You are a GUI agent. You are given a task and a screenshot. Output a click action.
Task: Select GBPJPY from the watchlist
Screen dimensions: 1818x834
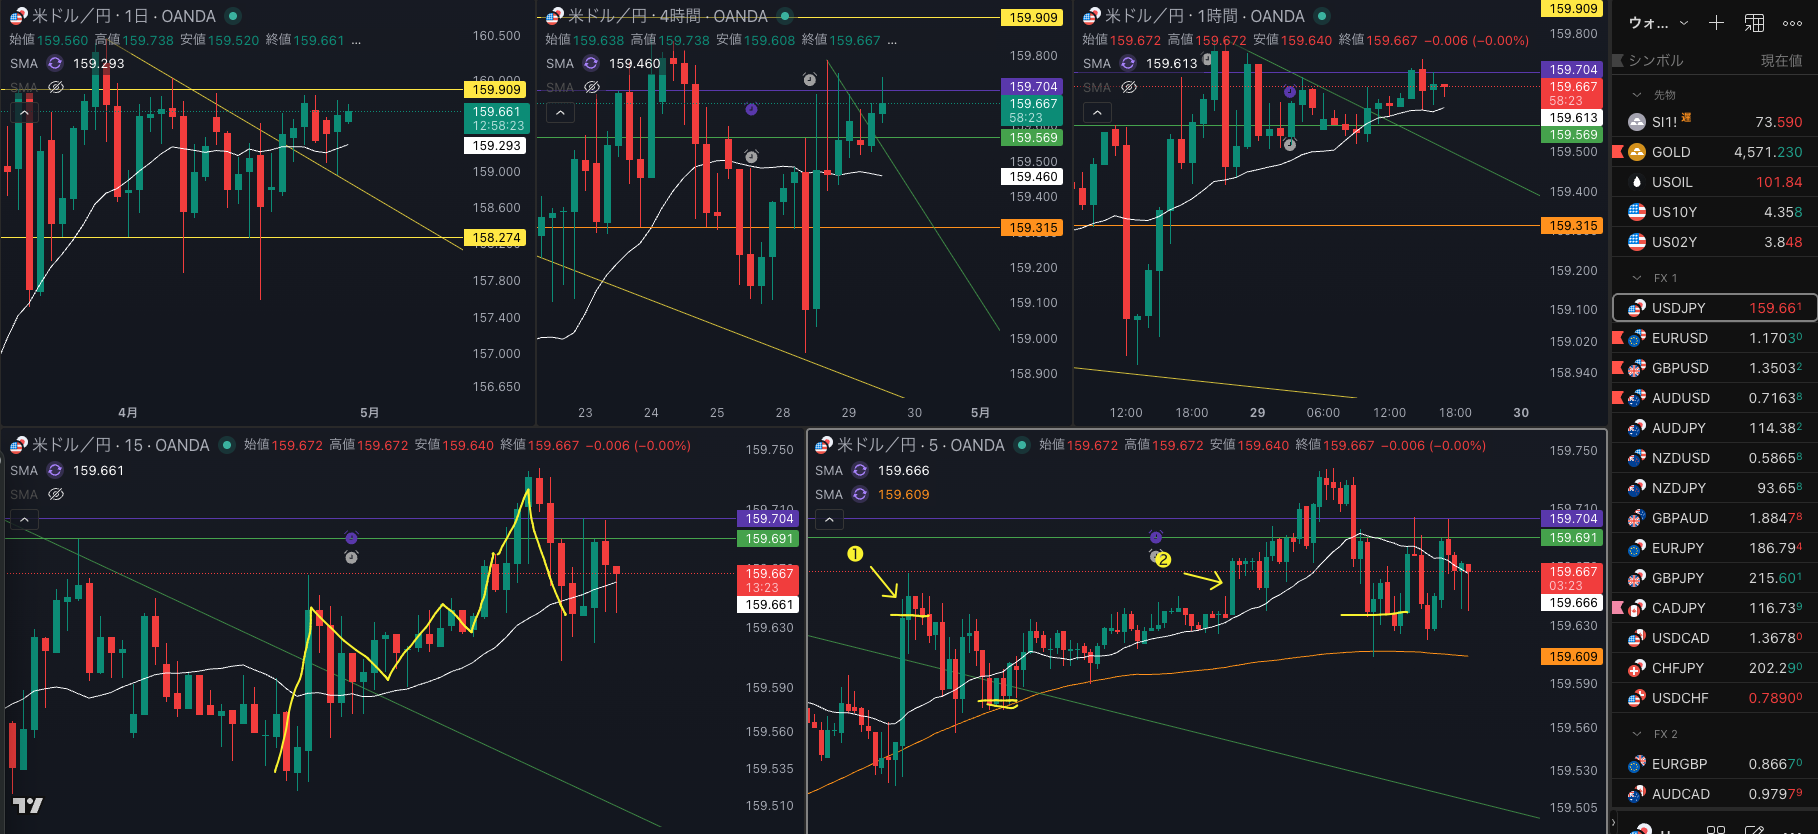click(x=1678, y=578)
